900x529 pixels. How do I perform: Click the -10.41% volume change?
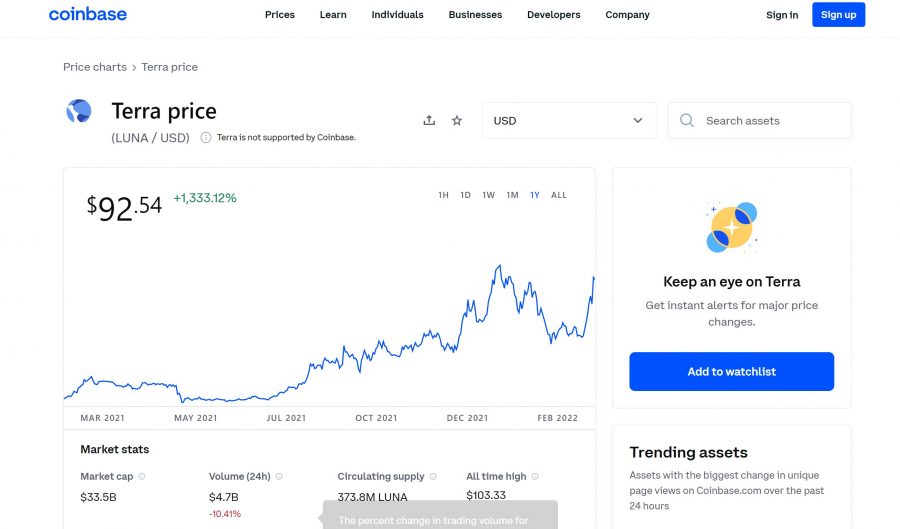point(224,514)
